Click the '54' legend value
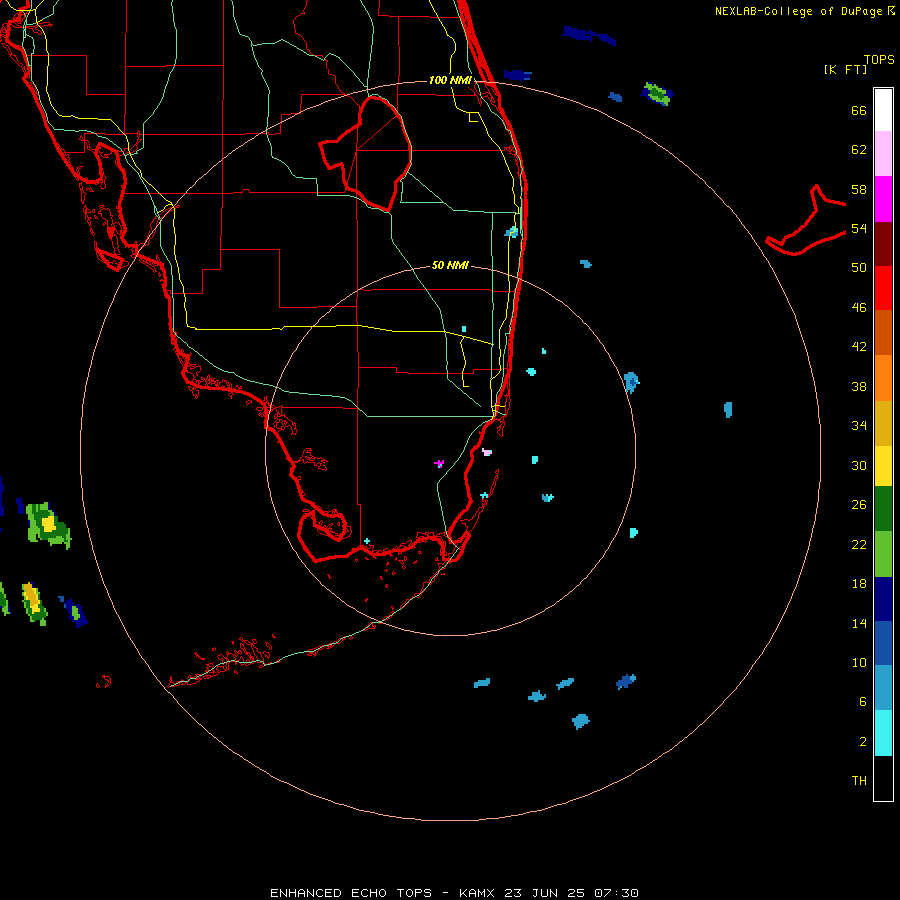The width and height of the screenshot is (900, 900). (859, 228)
